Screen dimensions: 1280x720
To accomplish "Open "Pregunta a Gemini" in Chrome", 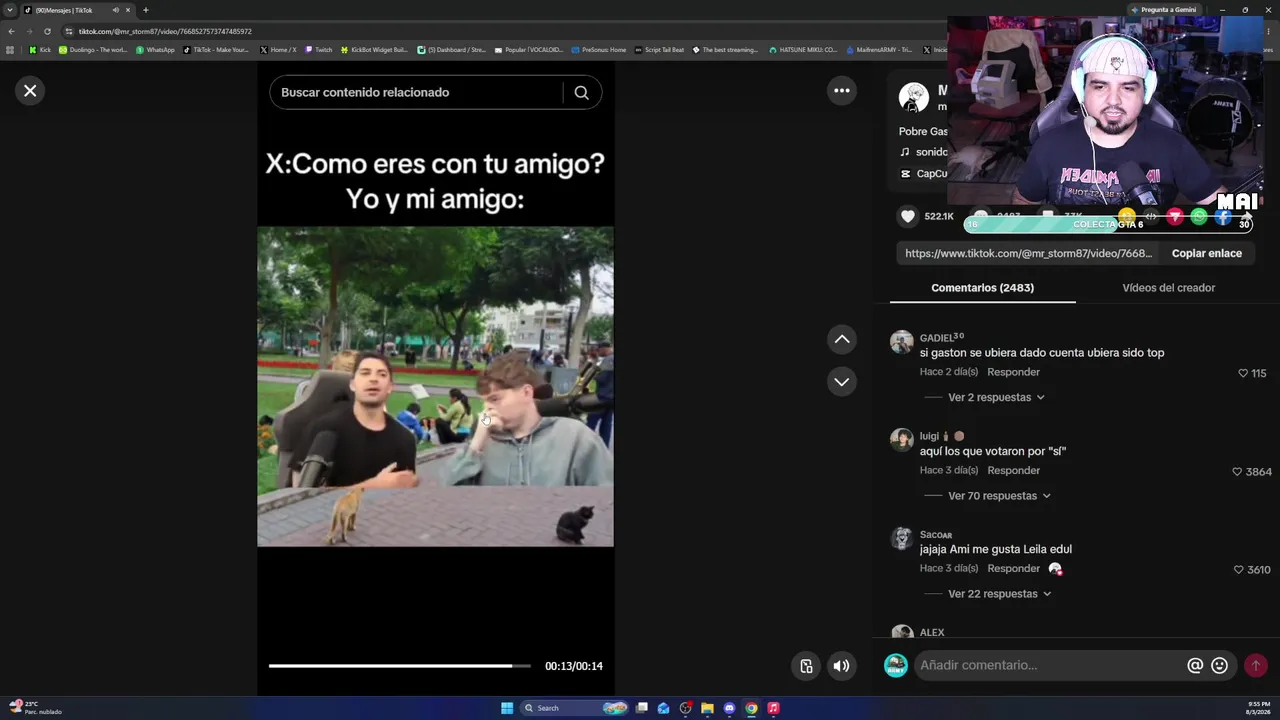I will tap(1164, 10).
